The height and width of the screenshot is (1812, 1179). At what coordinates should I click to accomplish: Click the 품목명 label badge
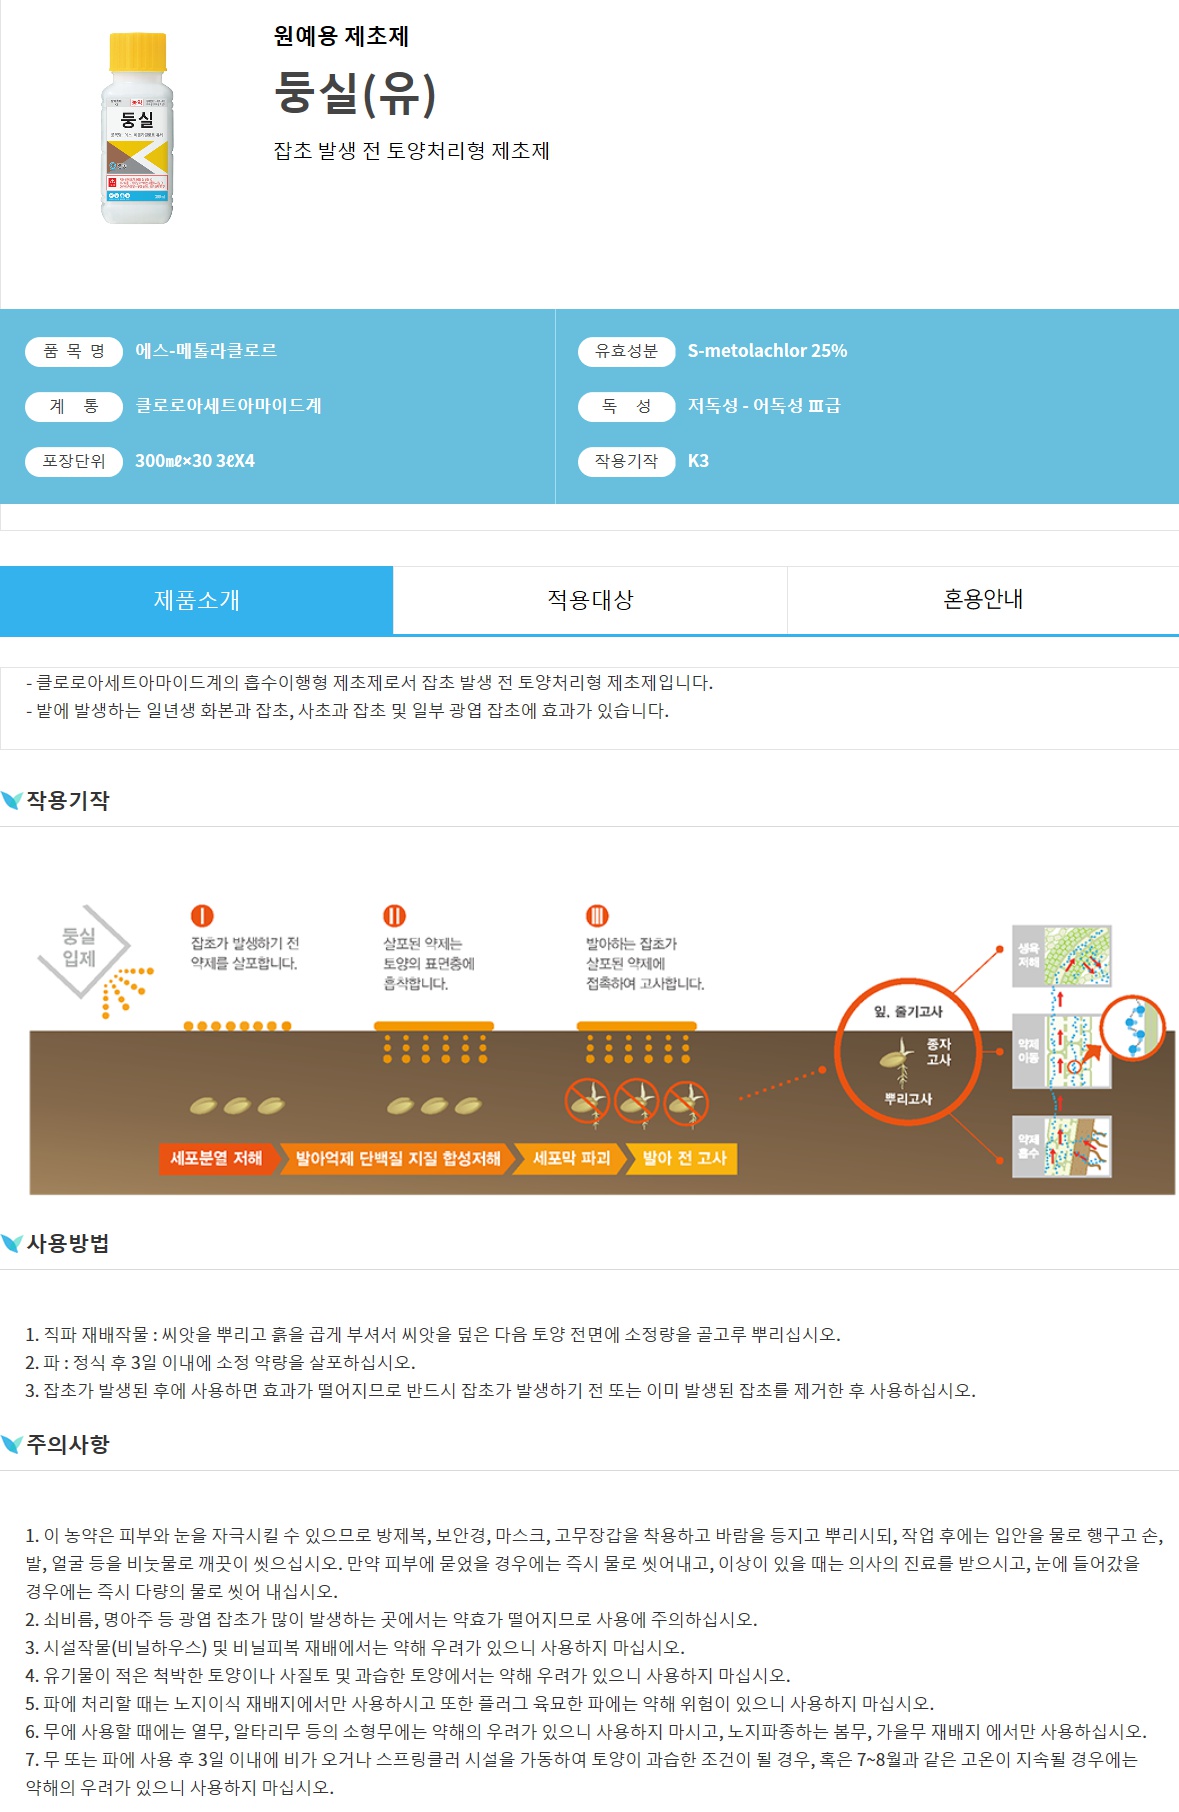(74, 351)
